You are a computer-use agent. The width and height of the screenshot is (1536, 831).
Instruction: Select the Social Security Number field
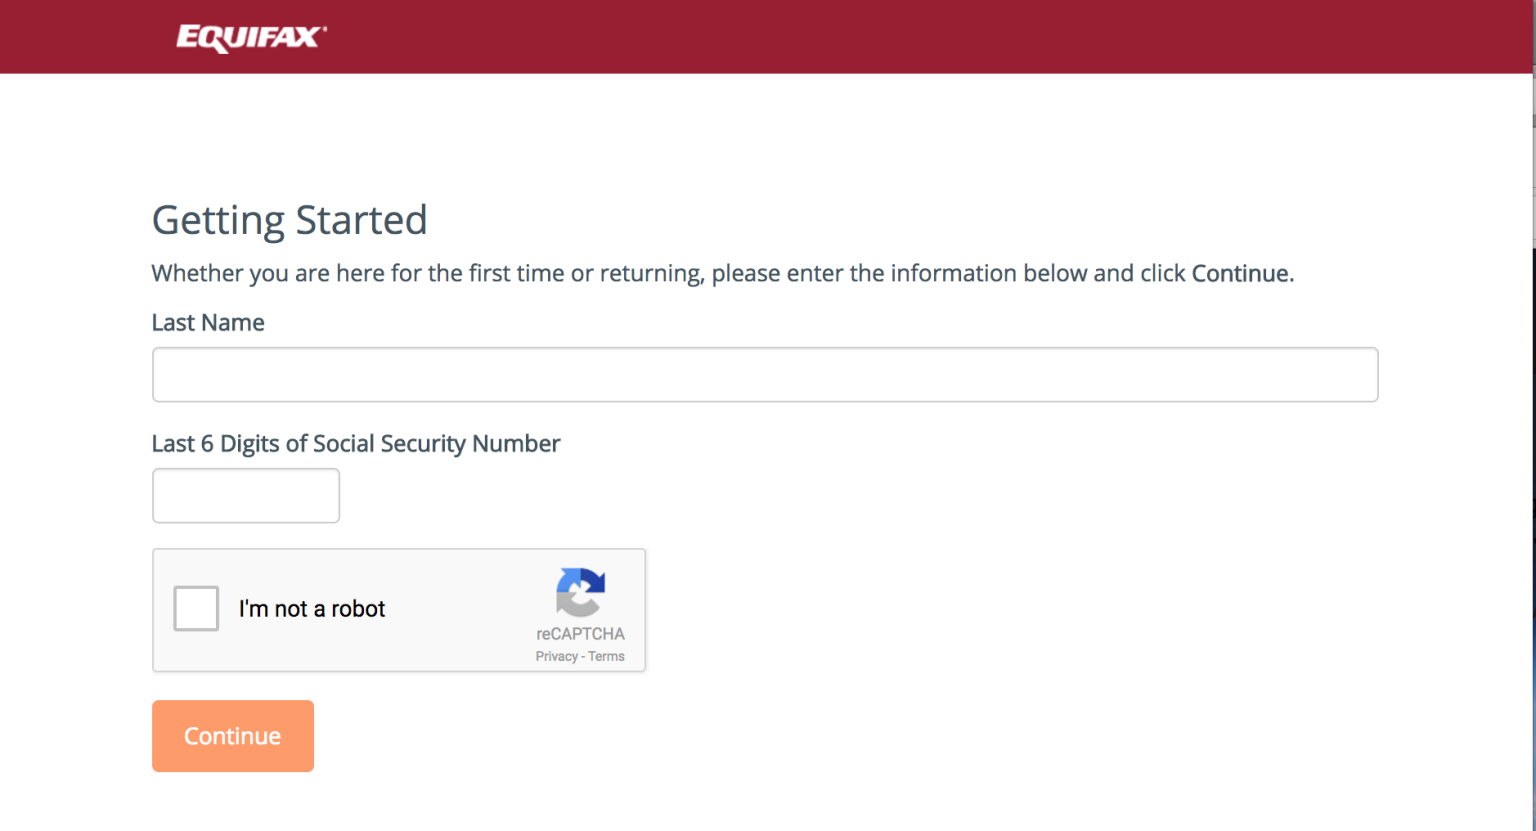click(x=245, y=495)
